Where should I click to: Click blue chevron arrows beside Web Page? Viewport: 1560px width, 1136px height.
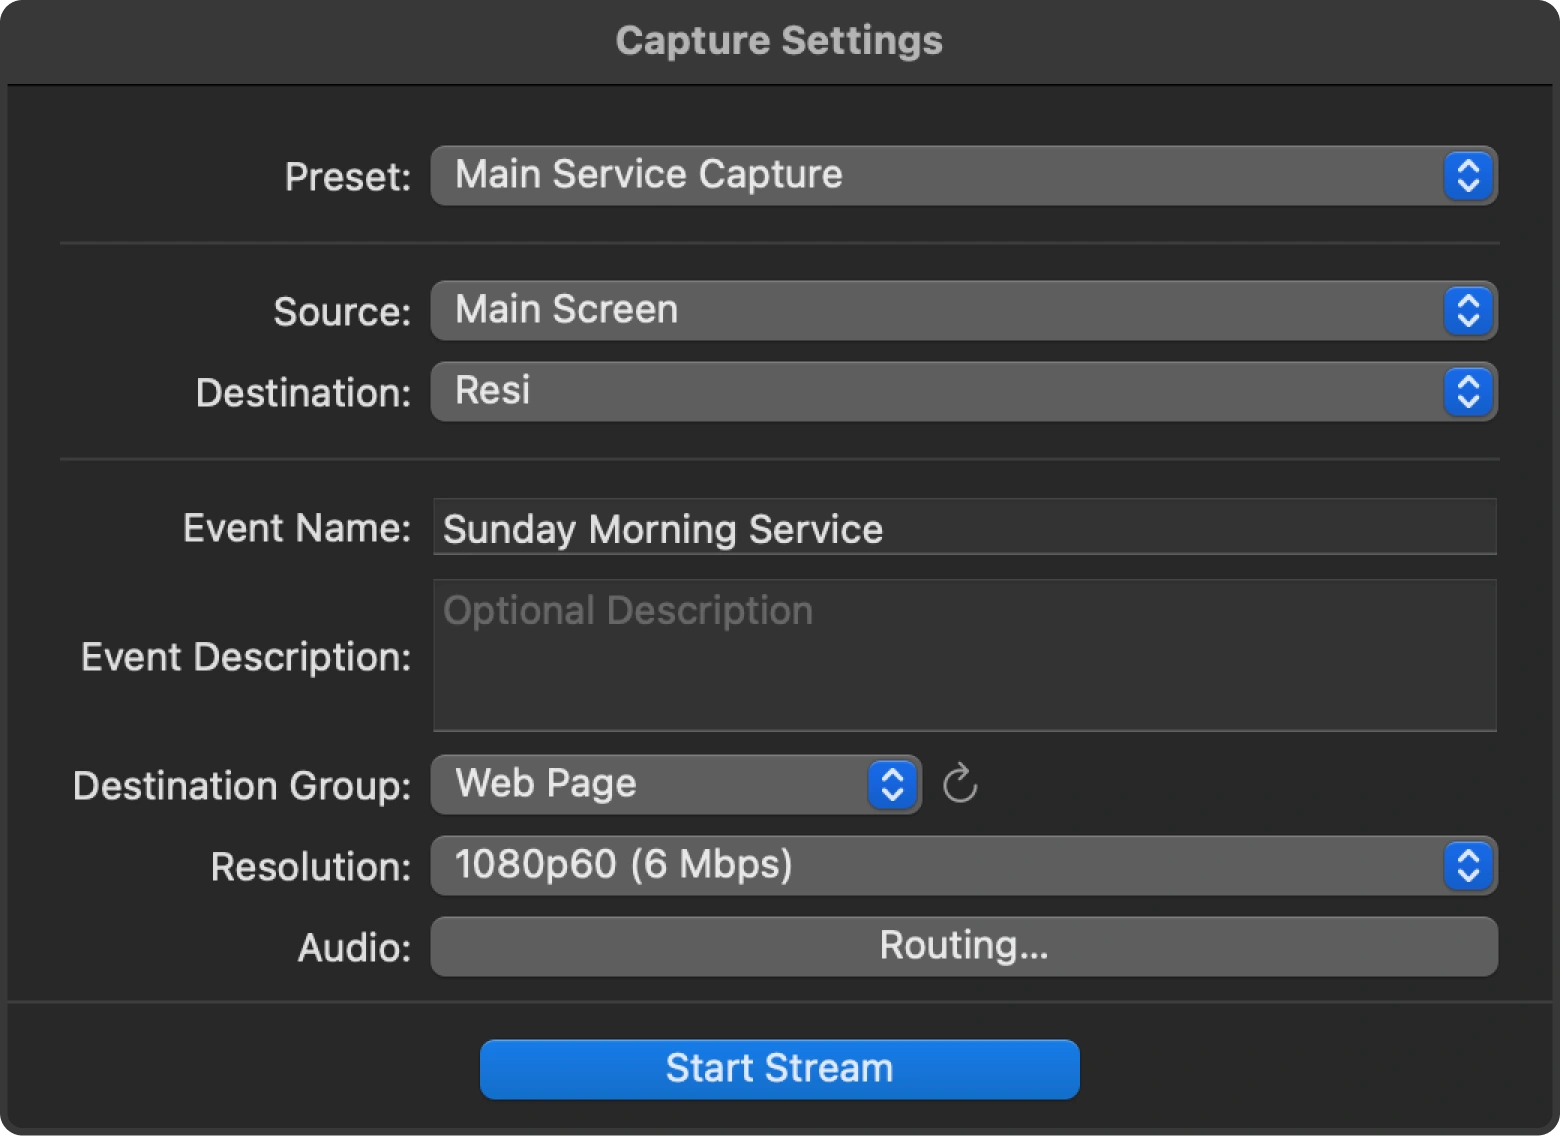pos(892,785)
